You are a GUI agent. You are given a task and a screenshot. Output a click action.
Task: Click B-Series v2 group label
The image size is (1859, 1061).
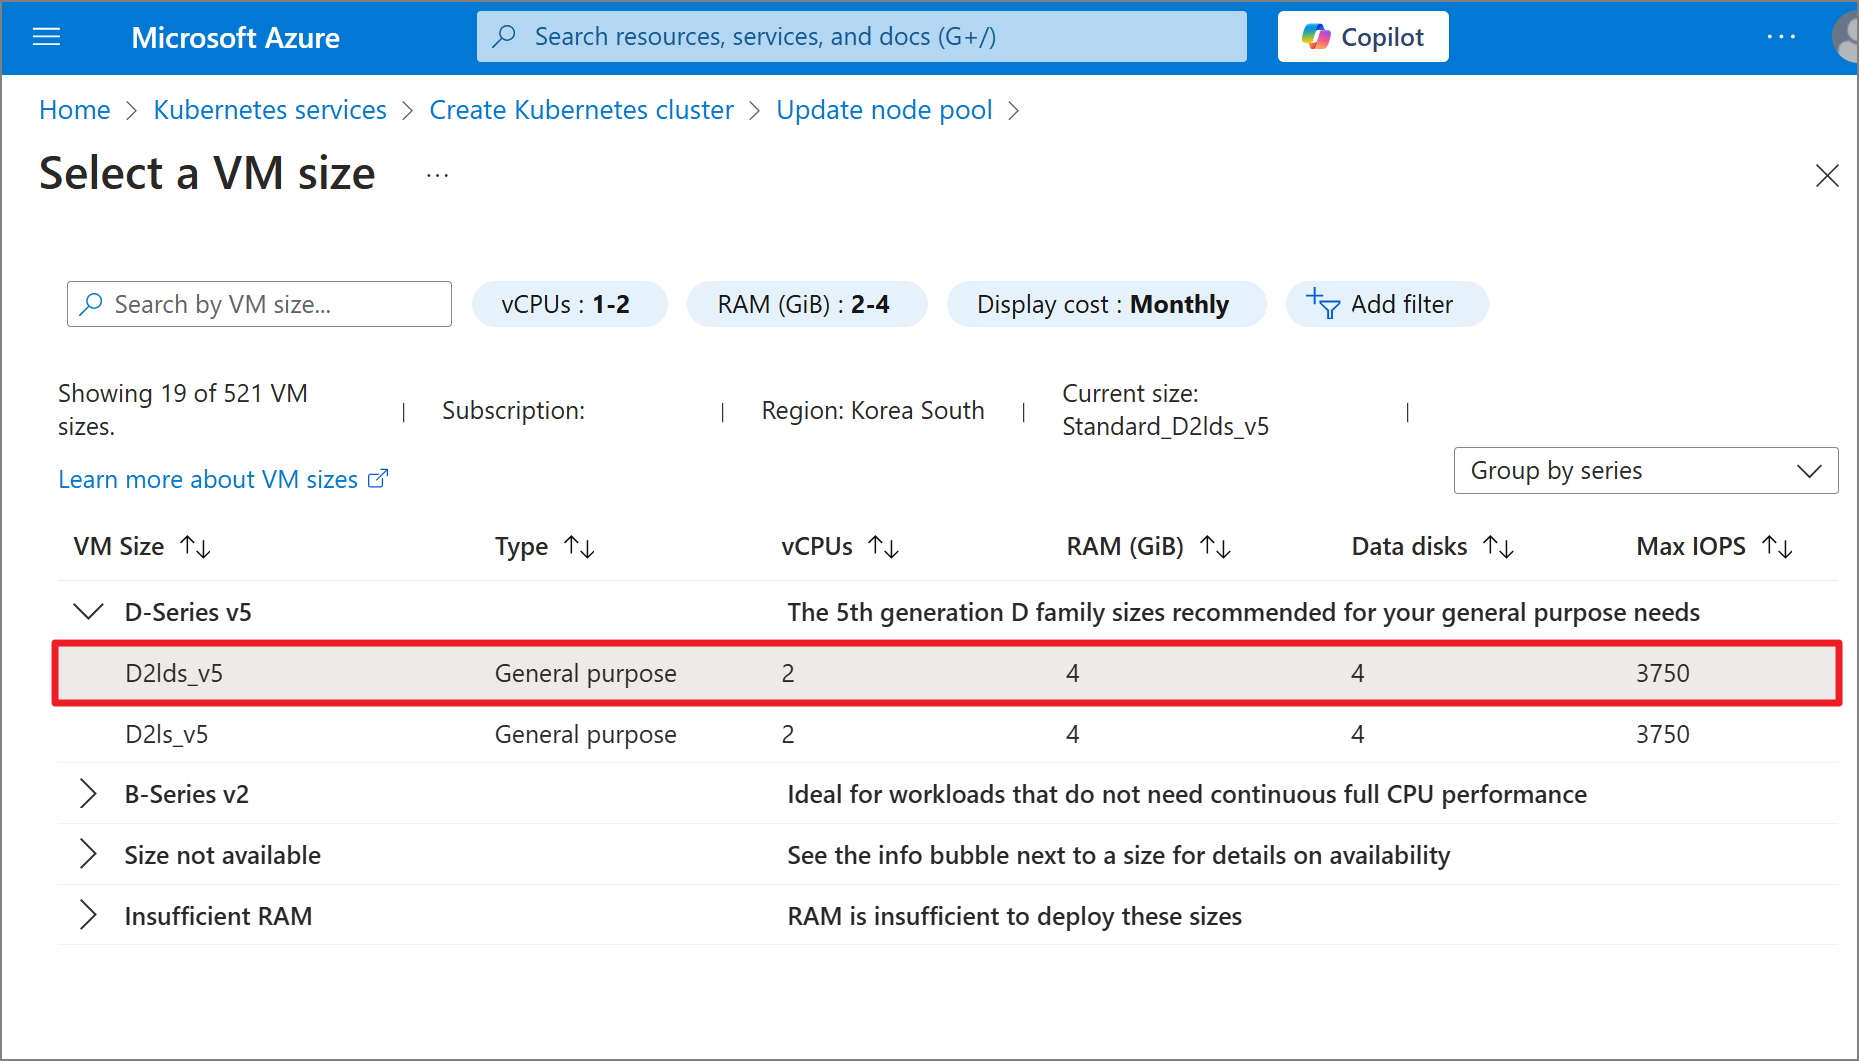(186, 795)
